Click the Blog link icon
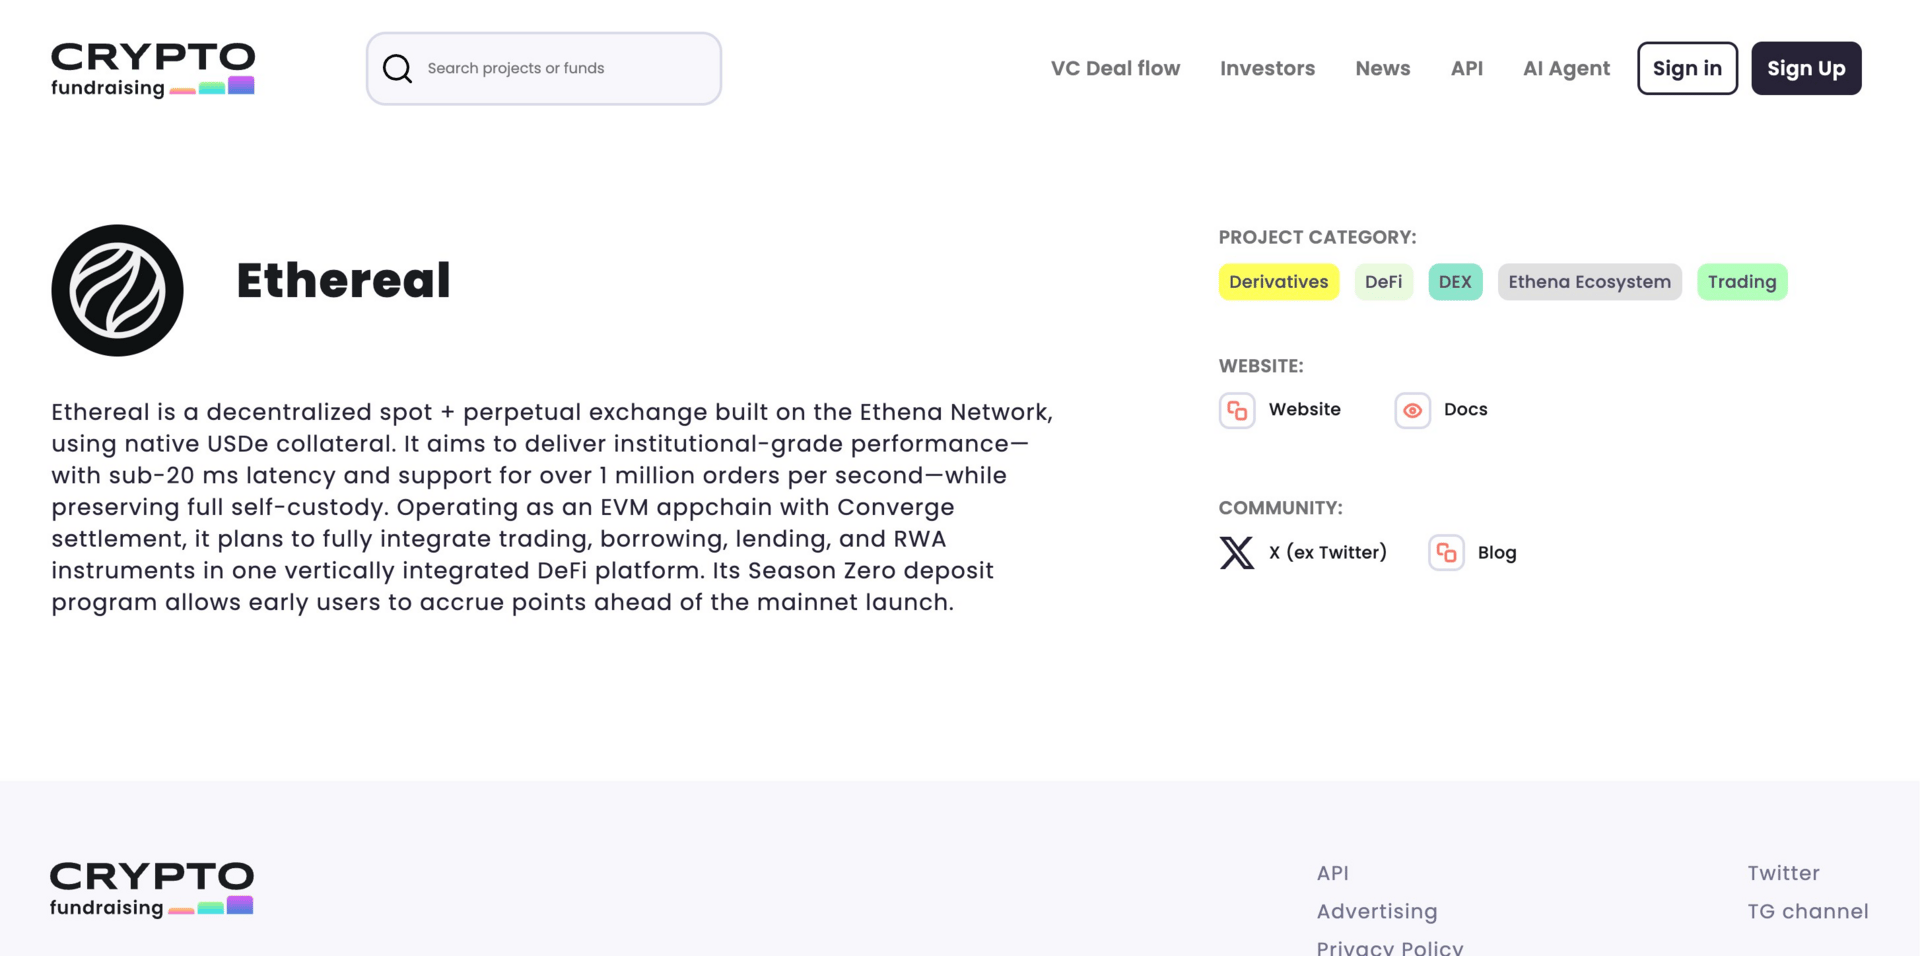 (x=1446, y=553)
